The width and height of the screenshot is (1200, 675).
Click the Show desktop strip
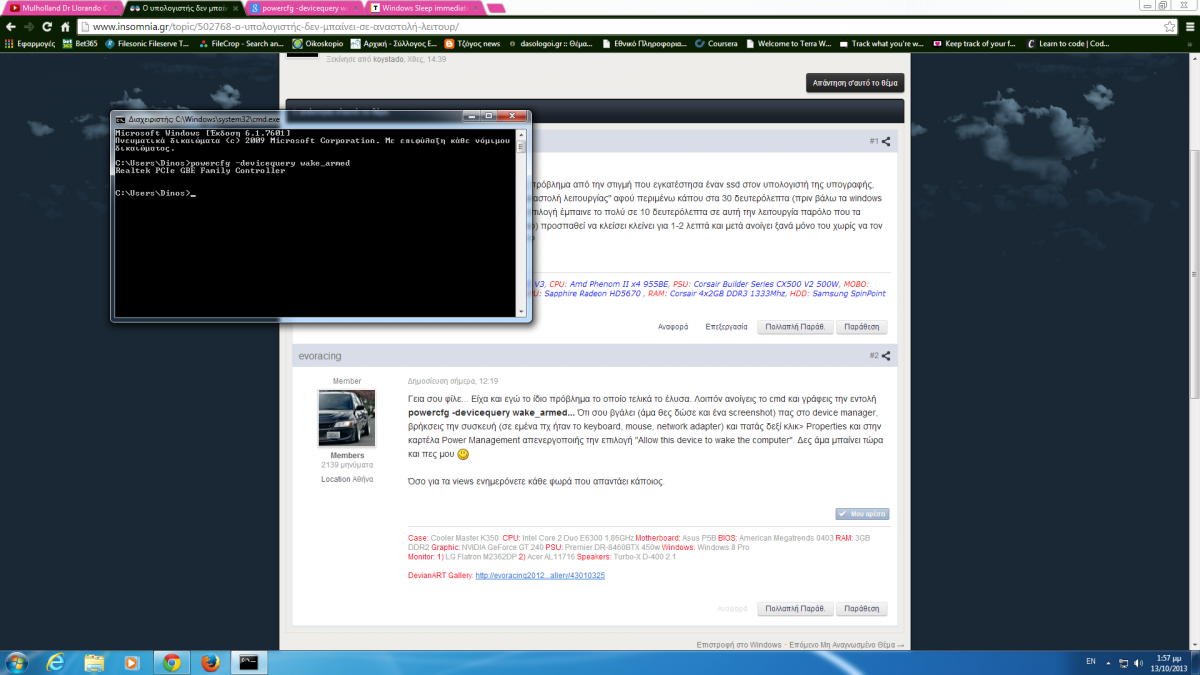(x=1195, y=661)
